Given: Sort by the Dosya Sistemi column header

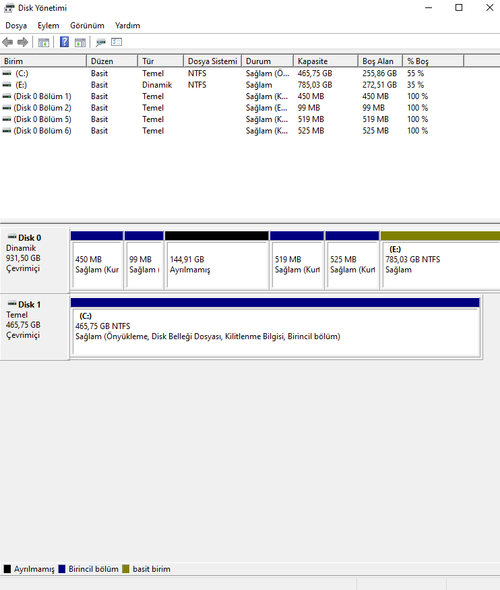Looking at the screenshot, I should [x=213, y=61].
